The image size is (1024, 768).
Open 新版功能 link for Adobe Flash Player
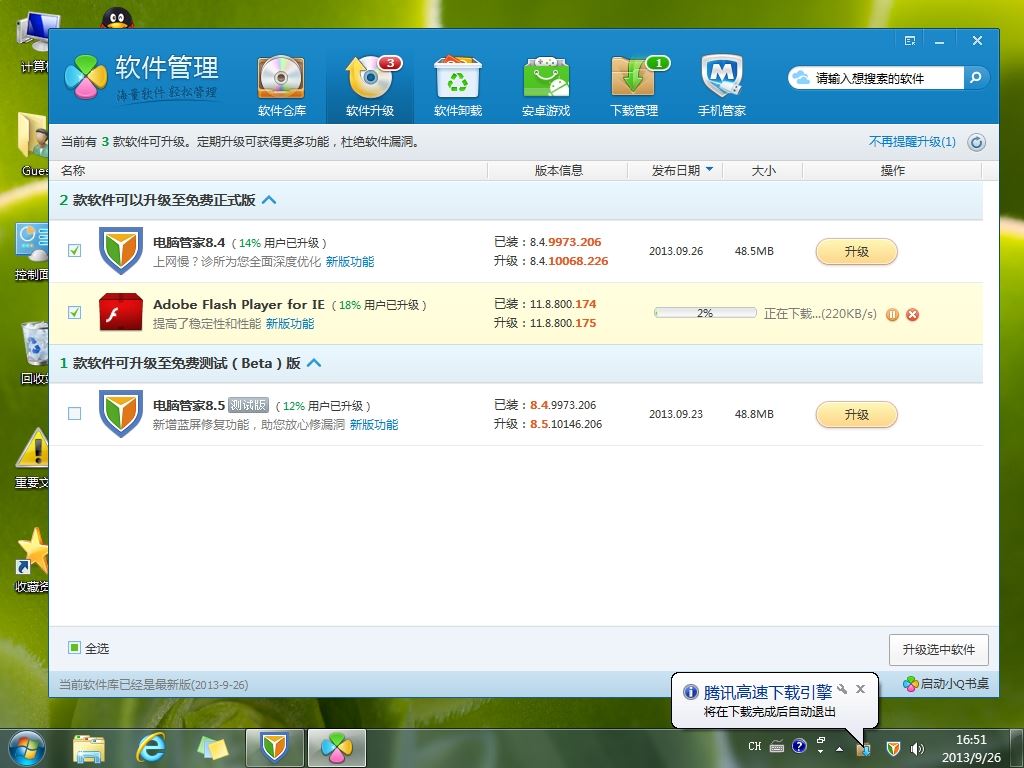pos(290,324)
